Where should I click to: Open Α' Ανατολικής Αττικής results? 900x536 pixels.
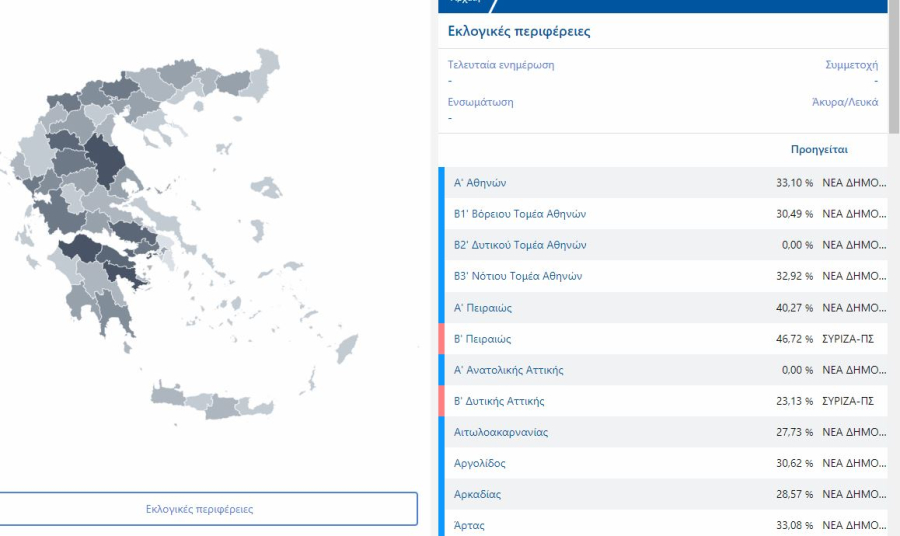[x=508, y=370]
